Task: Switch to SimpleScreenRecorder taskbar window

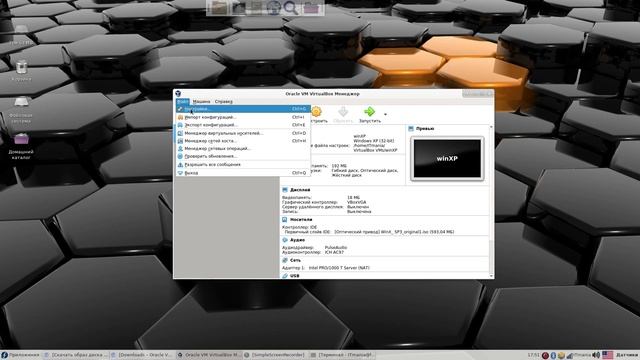Action: (x=274, y=355)
